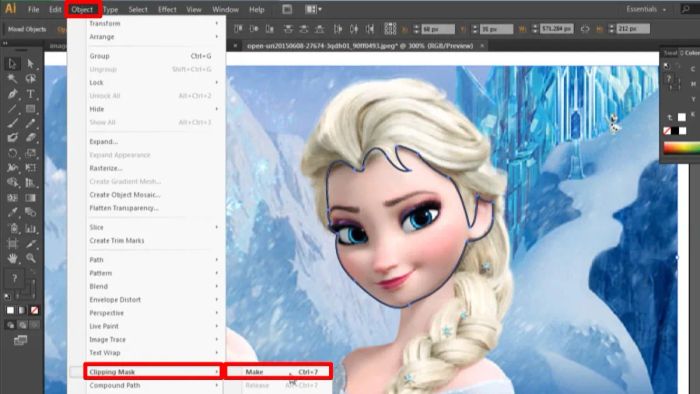Choose the Rotate tool
700x394 pixels.
click(x=12, y=153)
